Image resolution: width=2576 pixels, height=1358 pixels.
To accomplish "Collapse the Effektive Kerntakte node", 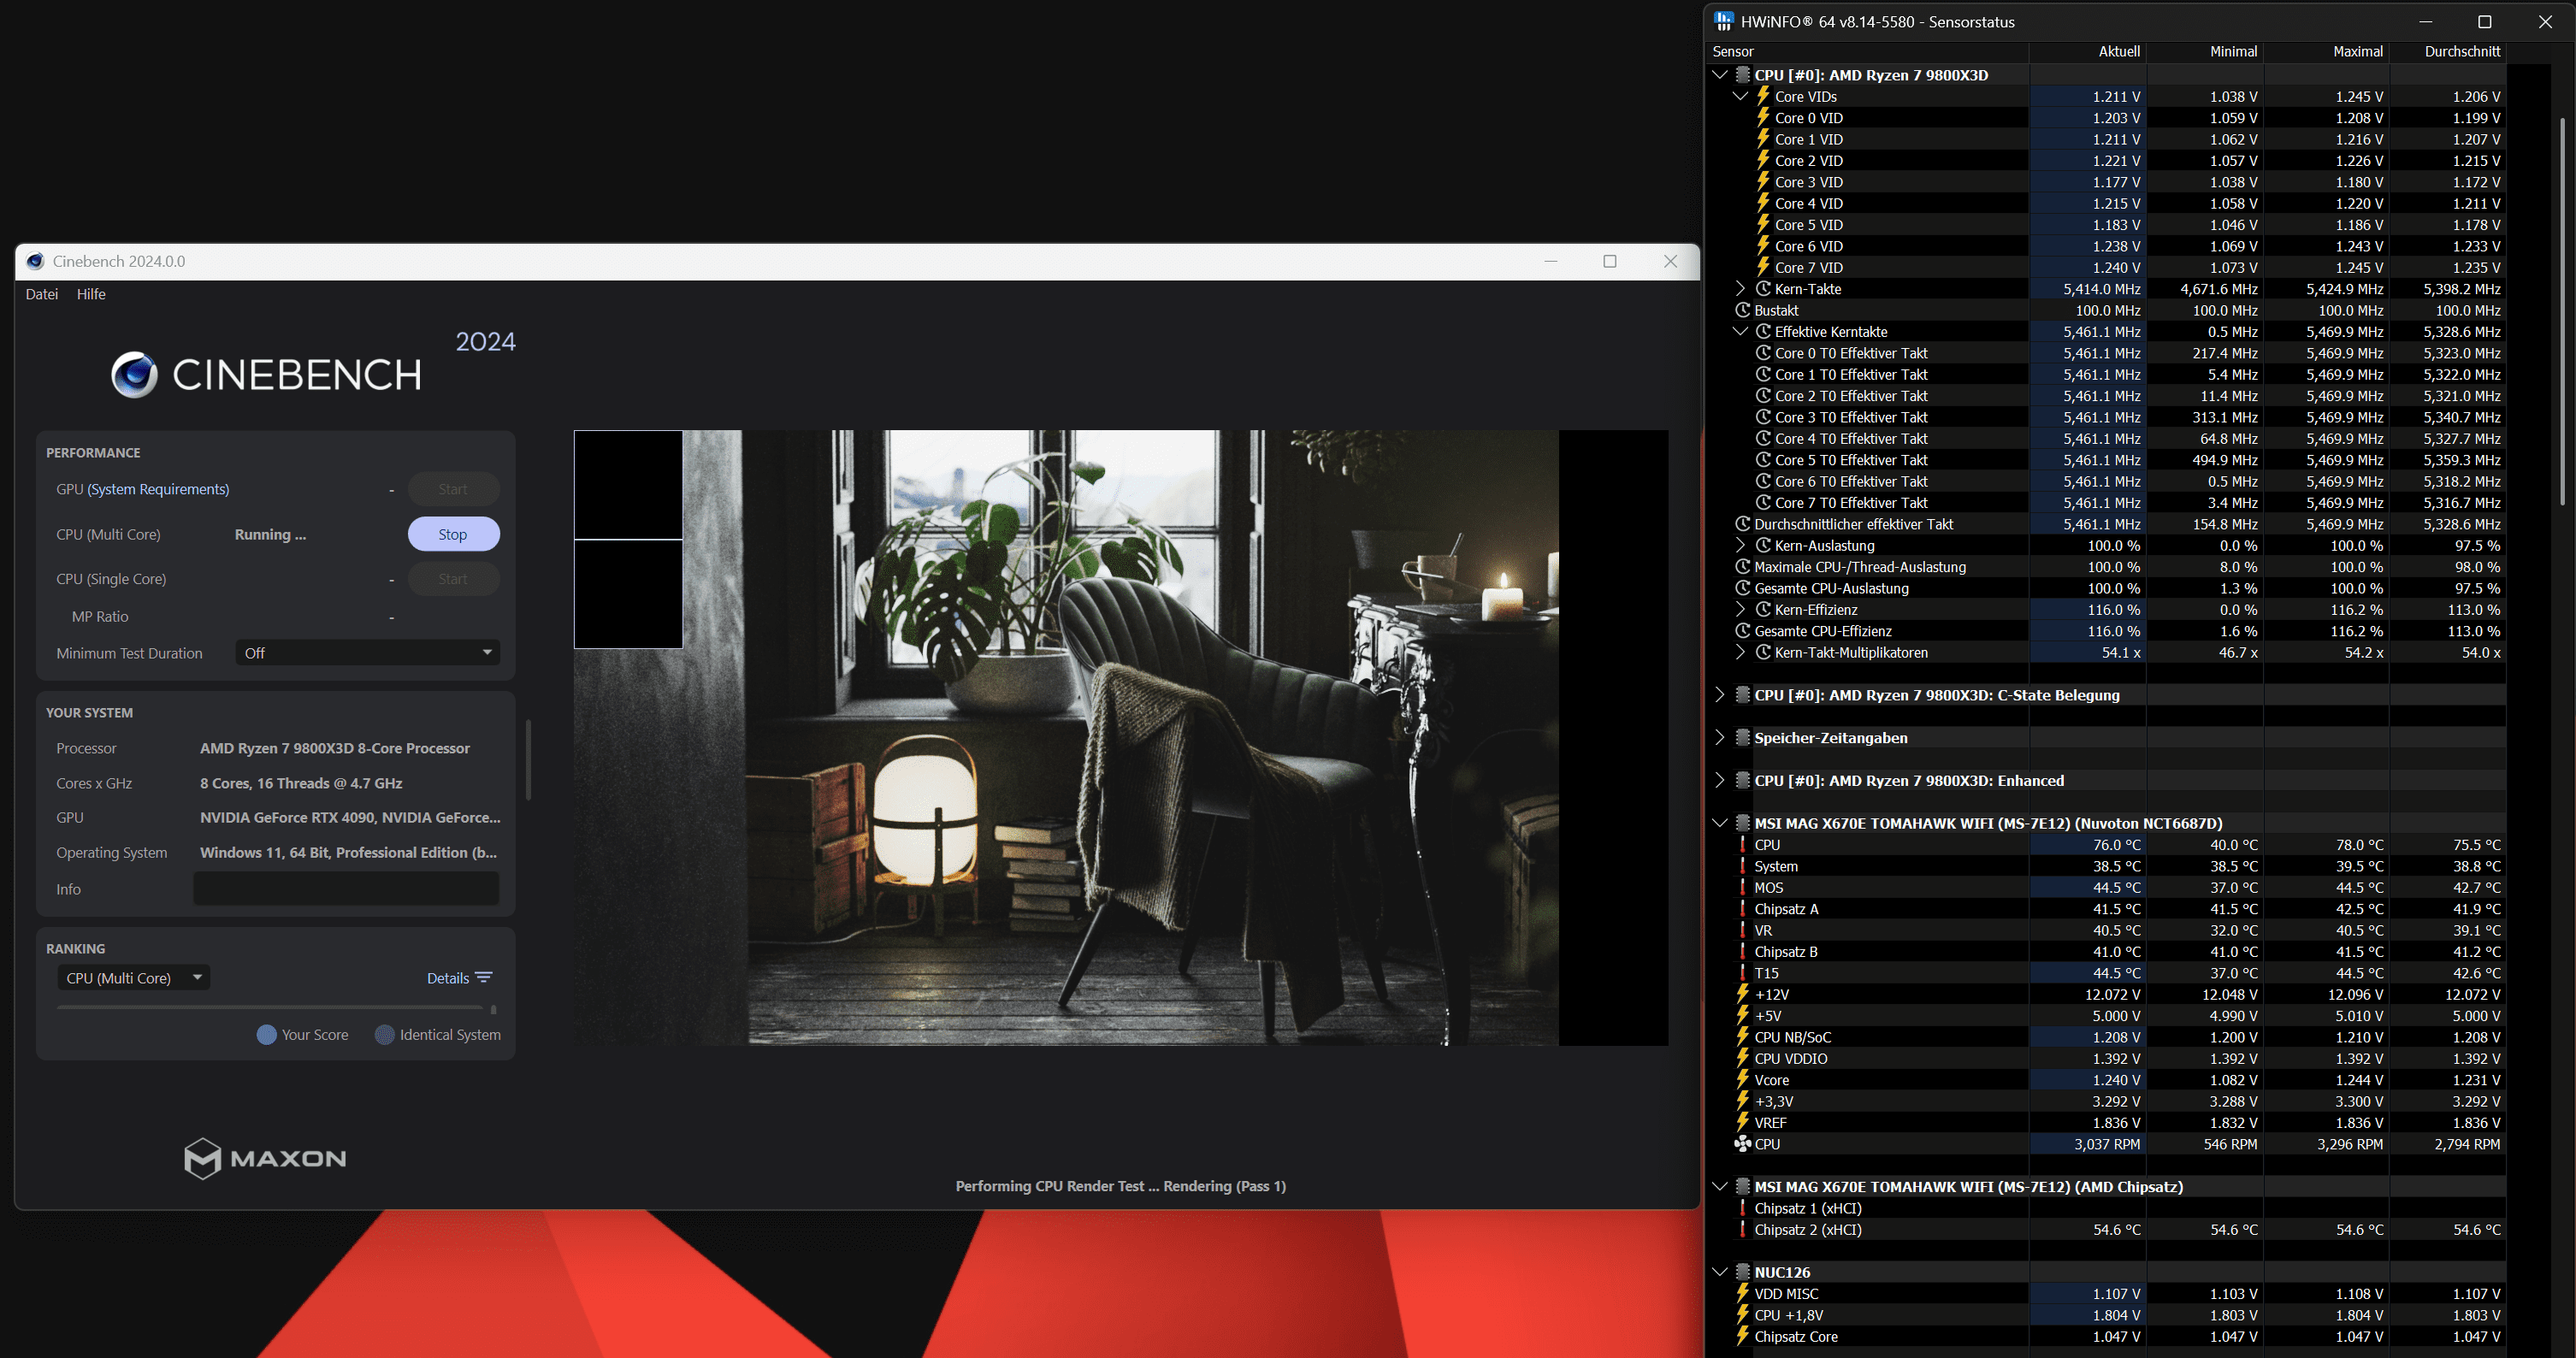I will point(1740,332).
